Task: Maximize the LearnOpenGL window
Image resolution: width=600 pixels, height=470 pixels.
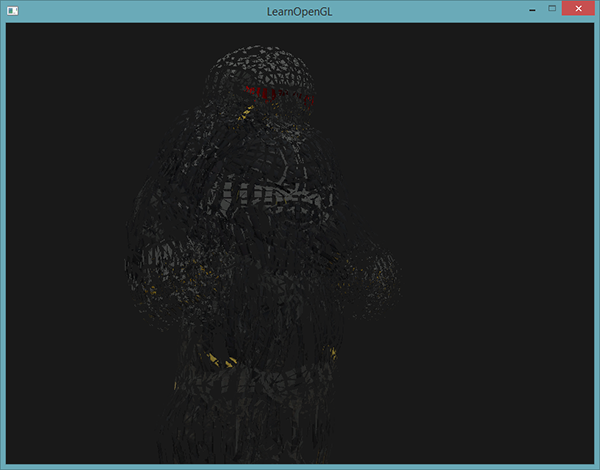Action: pyautogui.click(x=550, y=9)
